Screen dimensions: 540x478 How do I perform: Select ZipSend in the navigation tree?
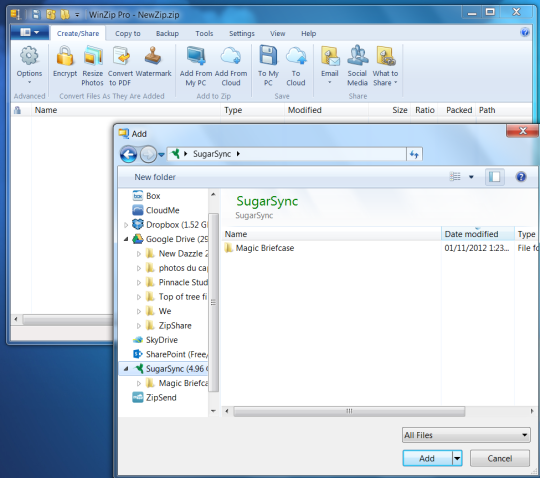tap(155, 398)
